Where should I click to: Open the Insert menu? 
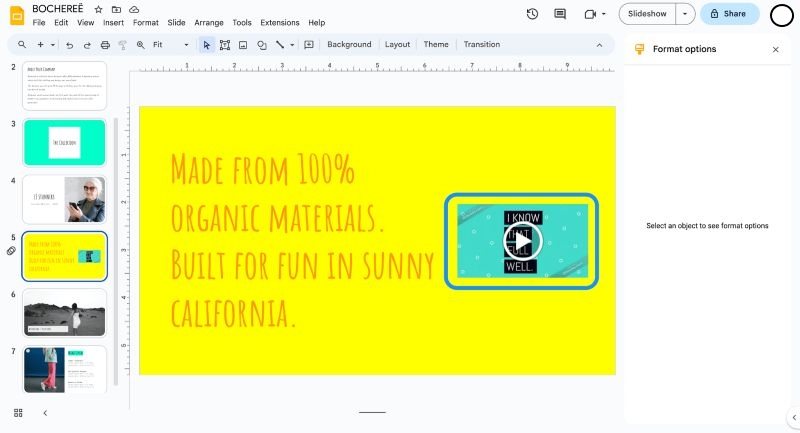[113, 22]
